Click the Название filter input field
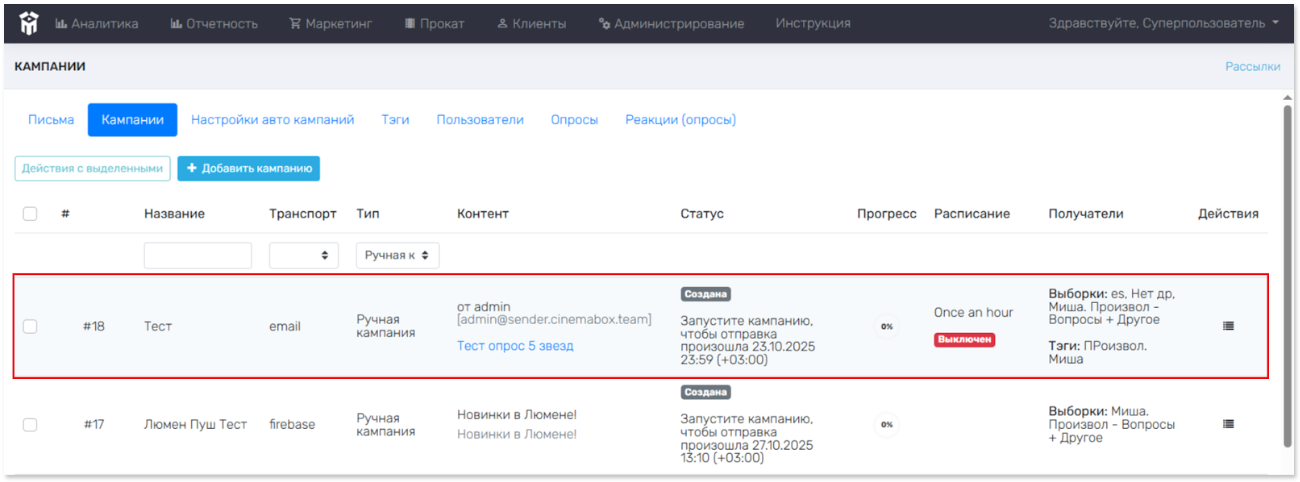This screenshot has width=1300, height=482. (x=198, y=256)
